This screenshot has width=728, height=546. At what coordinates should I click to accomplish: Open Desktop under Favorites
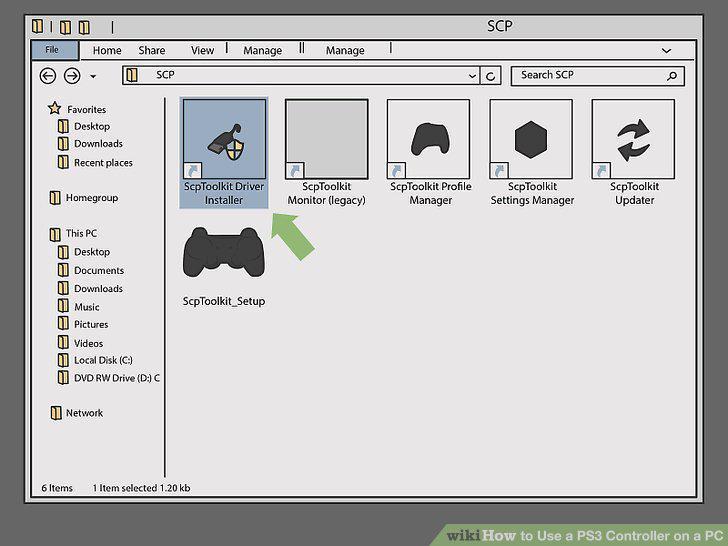[x=92, y=126]
